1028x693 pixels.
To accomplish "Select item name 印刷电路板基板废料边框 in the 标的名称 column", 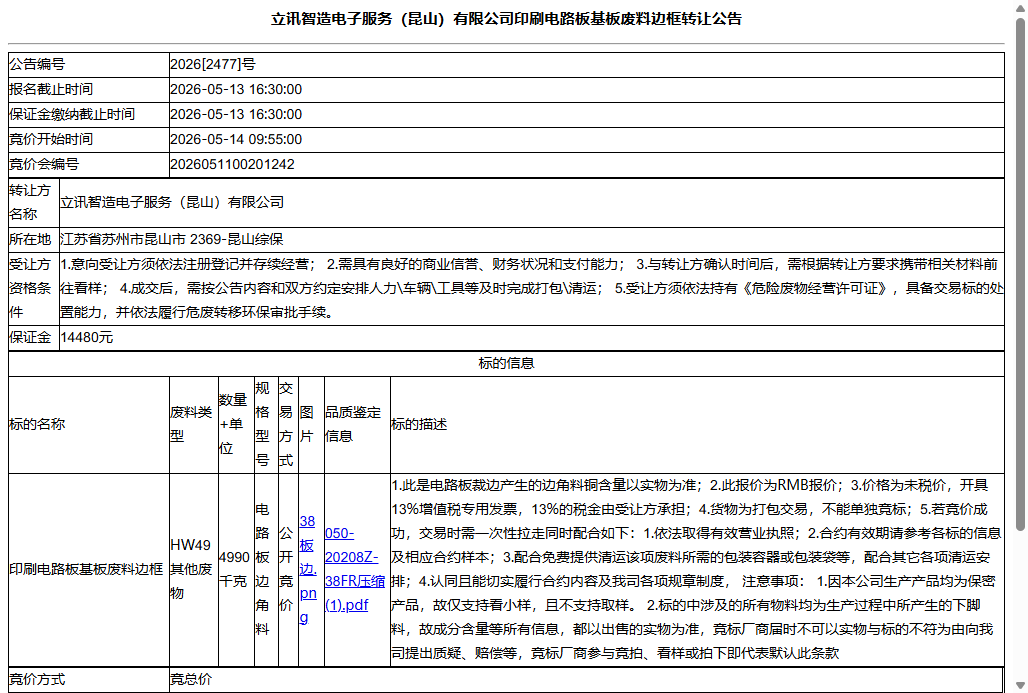I will pyautogui.click(x=86, y=569).
